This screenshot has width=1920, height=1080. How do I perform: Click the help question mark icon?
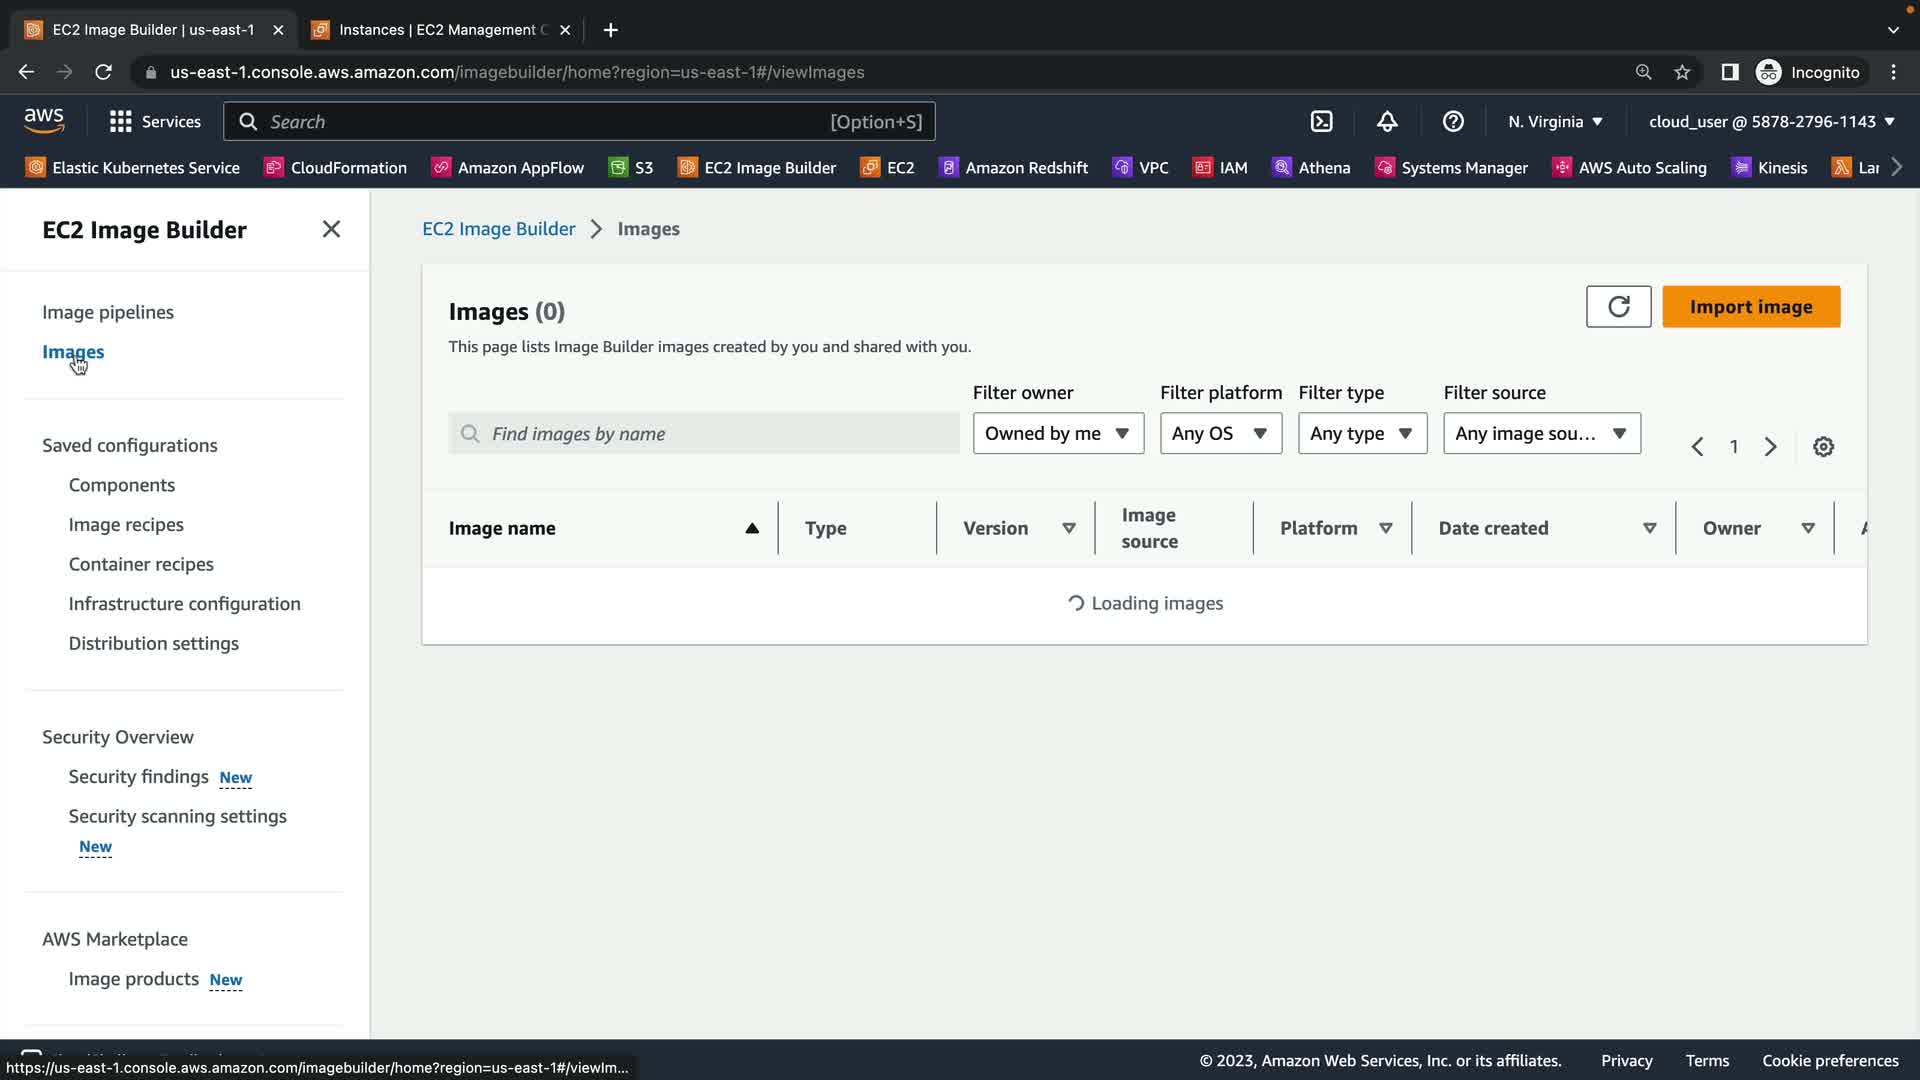[1453, 122]
